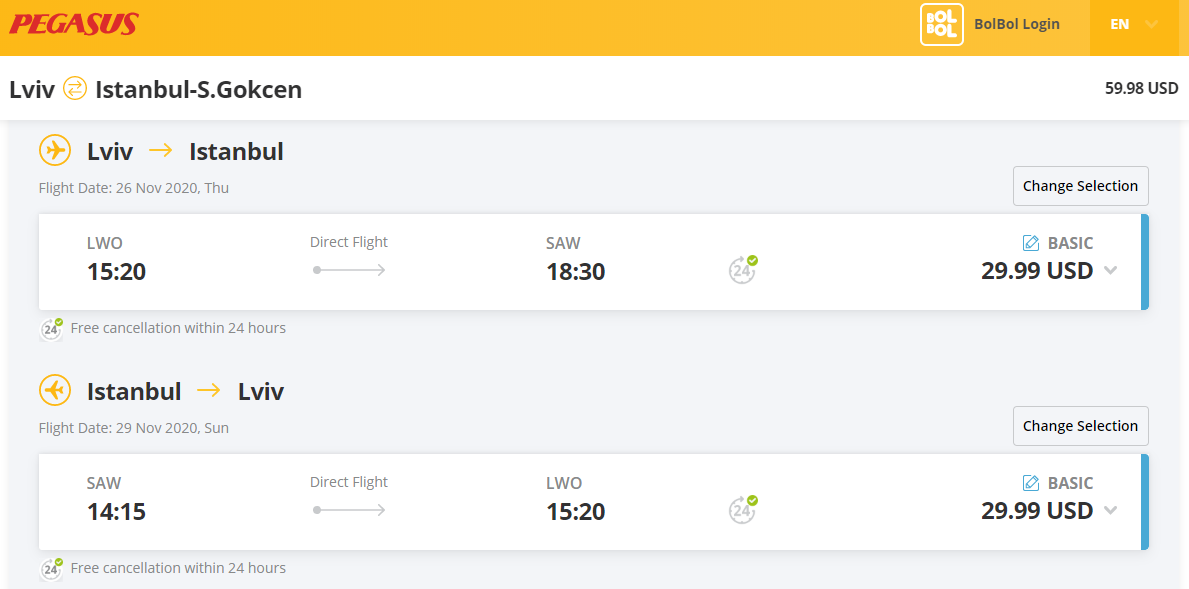Screen dimensions: 1189x589
Task: Click the Lviv to Istanbul departure plane icon
Action: click(x=55, y=151)
